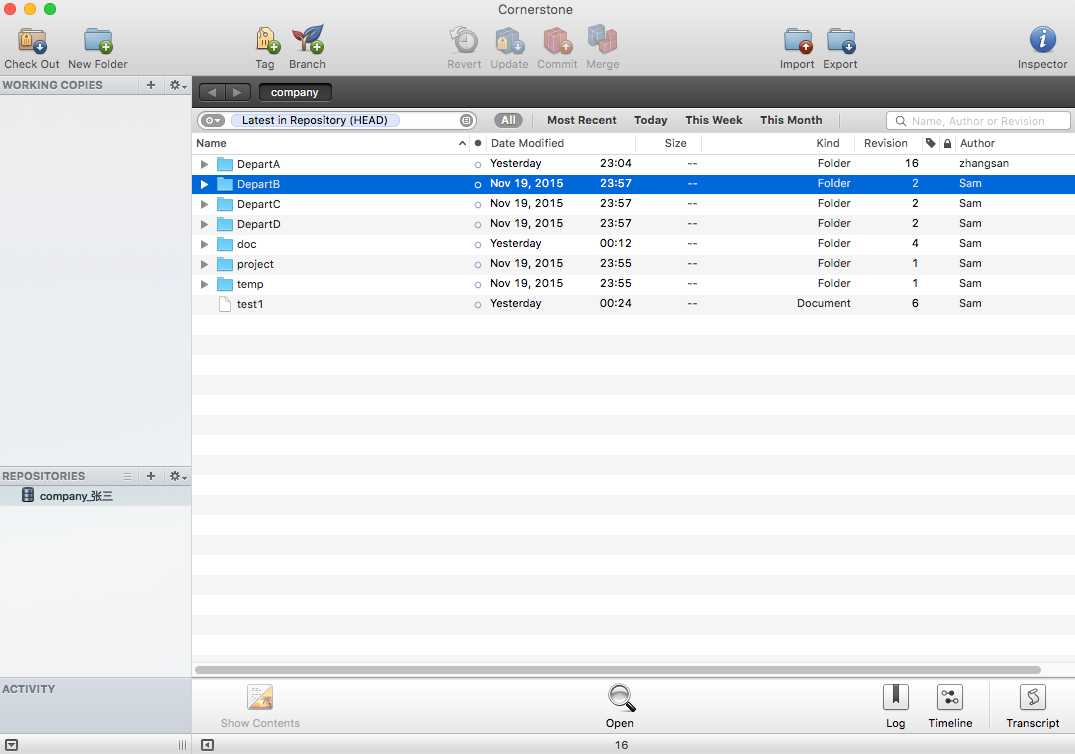The width and height of the screenshot is (1075, 754).
Task: Click the company path button
Action: 295,92
